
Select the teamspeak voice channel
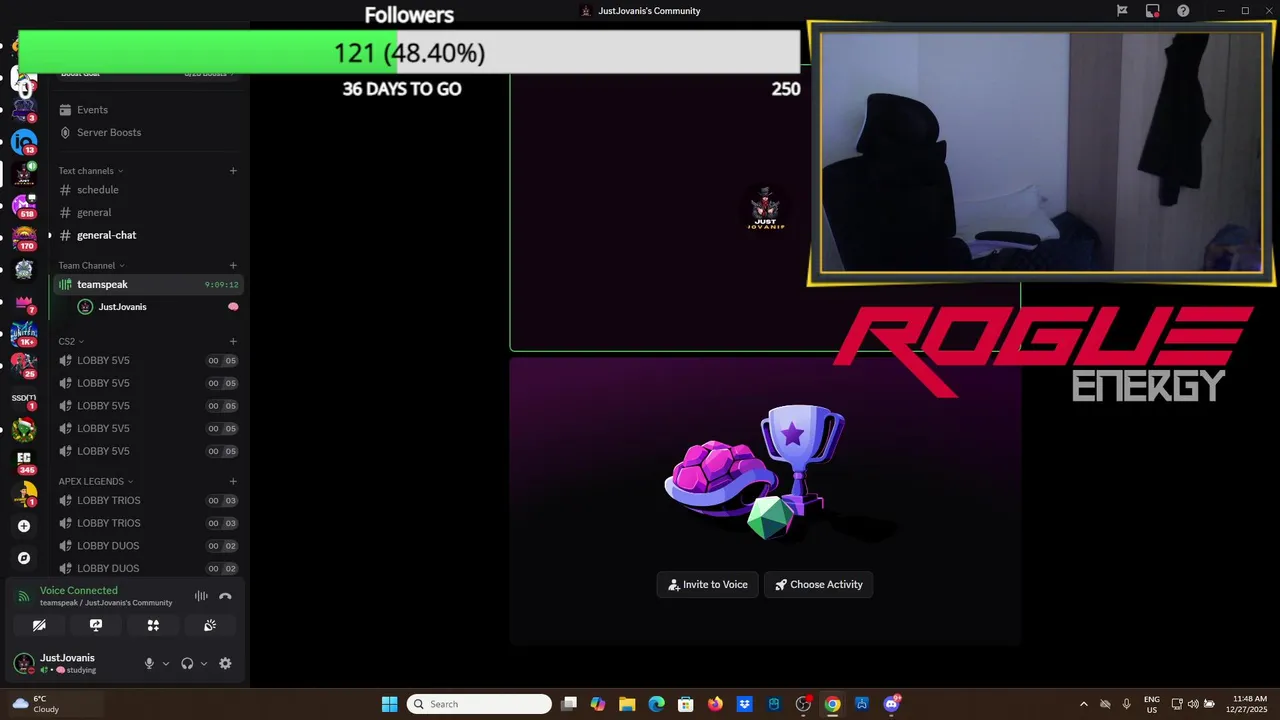(x=148, y=285)
